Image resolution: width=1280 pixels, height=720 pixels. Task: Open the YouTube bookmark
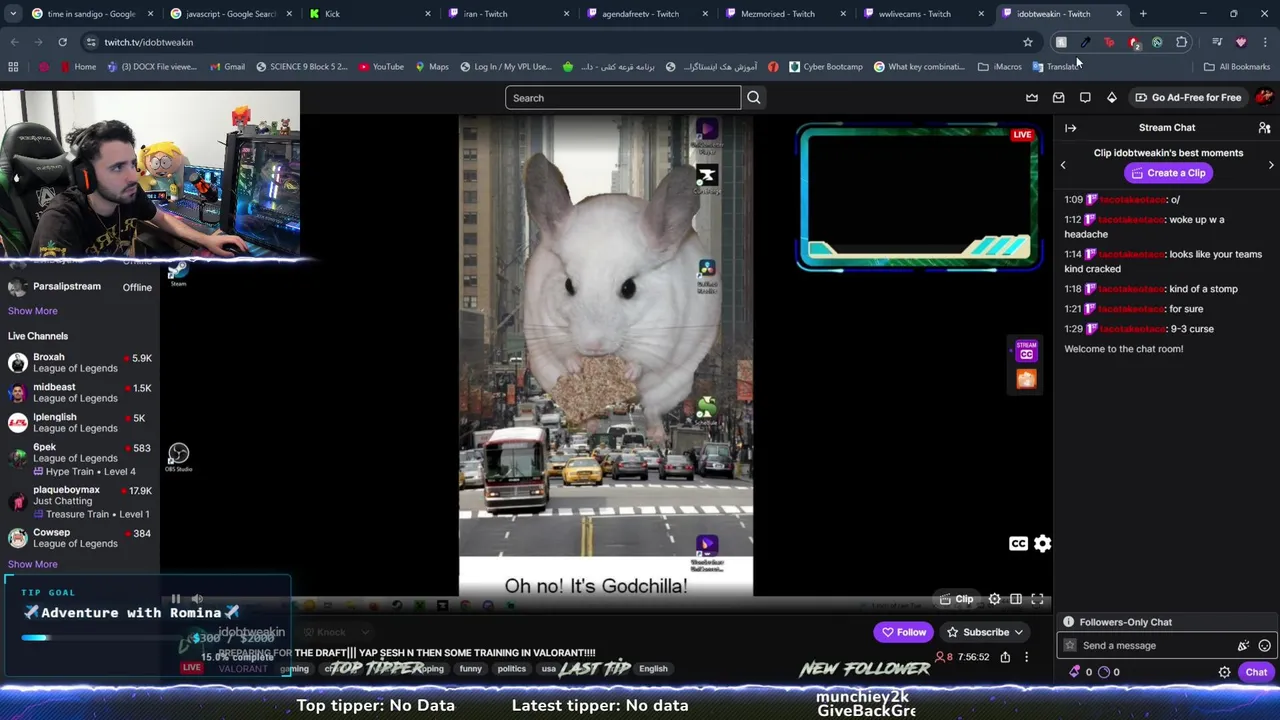(380, 67)
